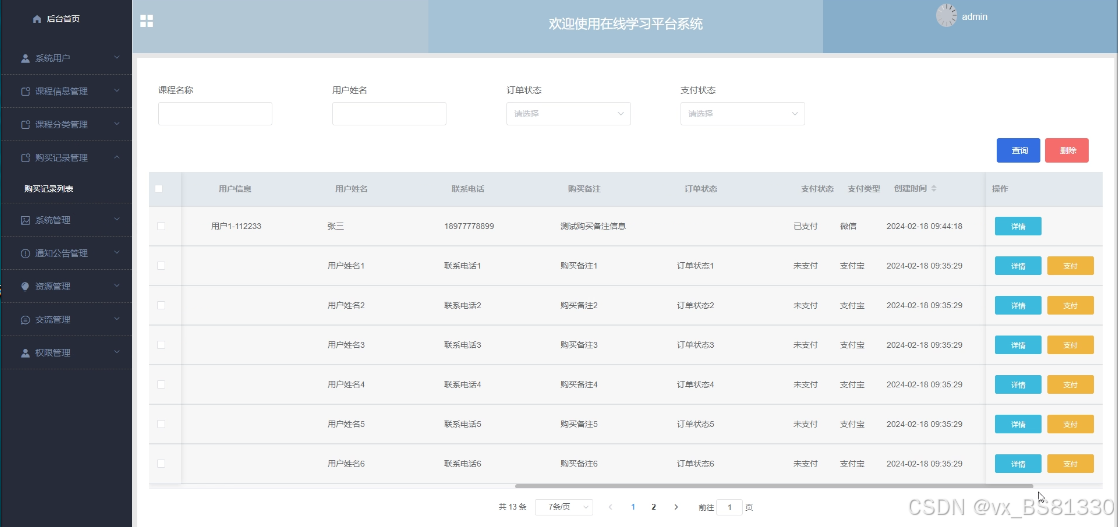Click the chart icon for 系统管理
Viewport: 1118px width, 527px height.
coord(26,220)
